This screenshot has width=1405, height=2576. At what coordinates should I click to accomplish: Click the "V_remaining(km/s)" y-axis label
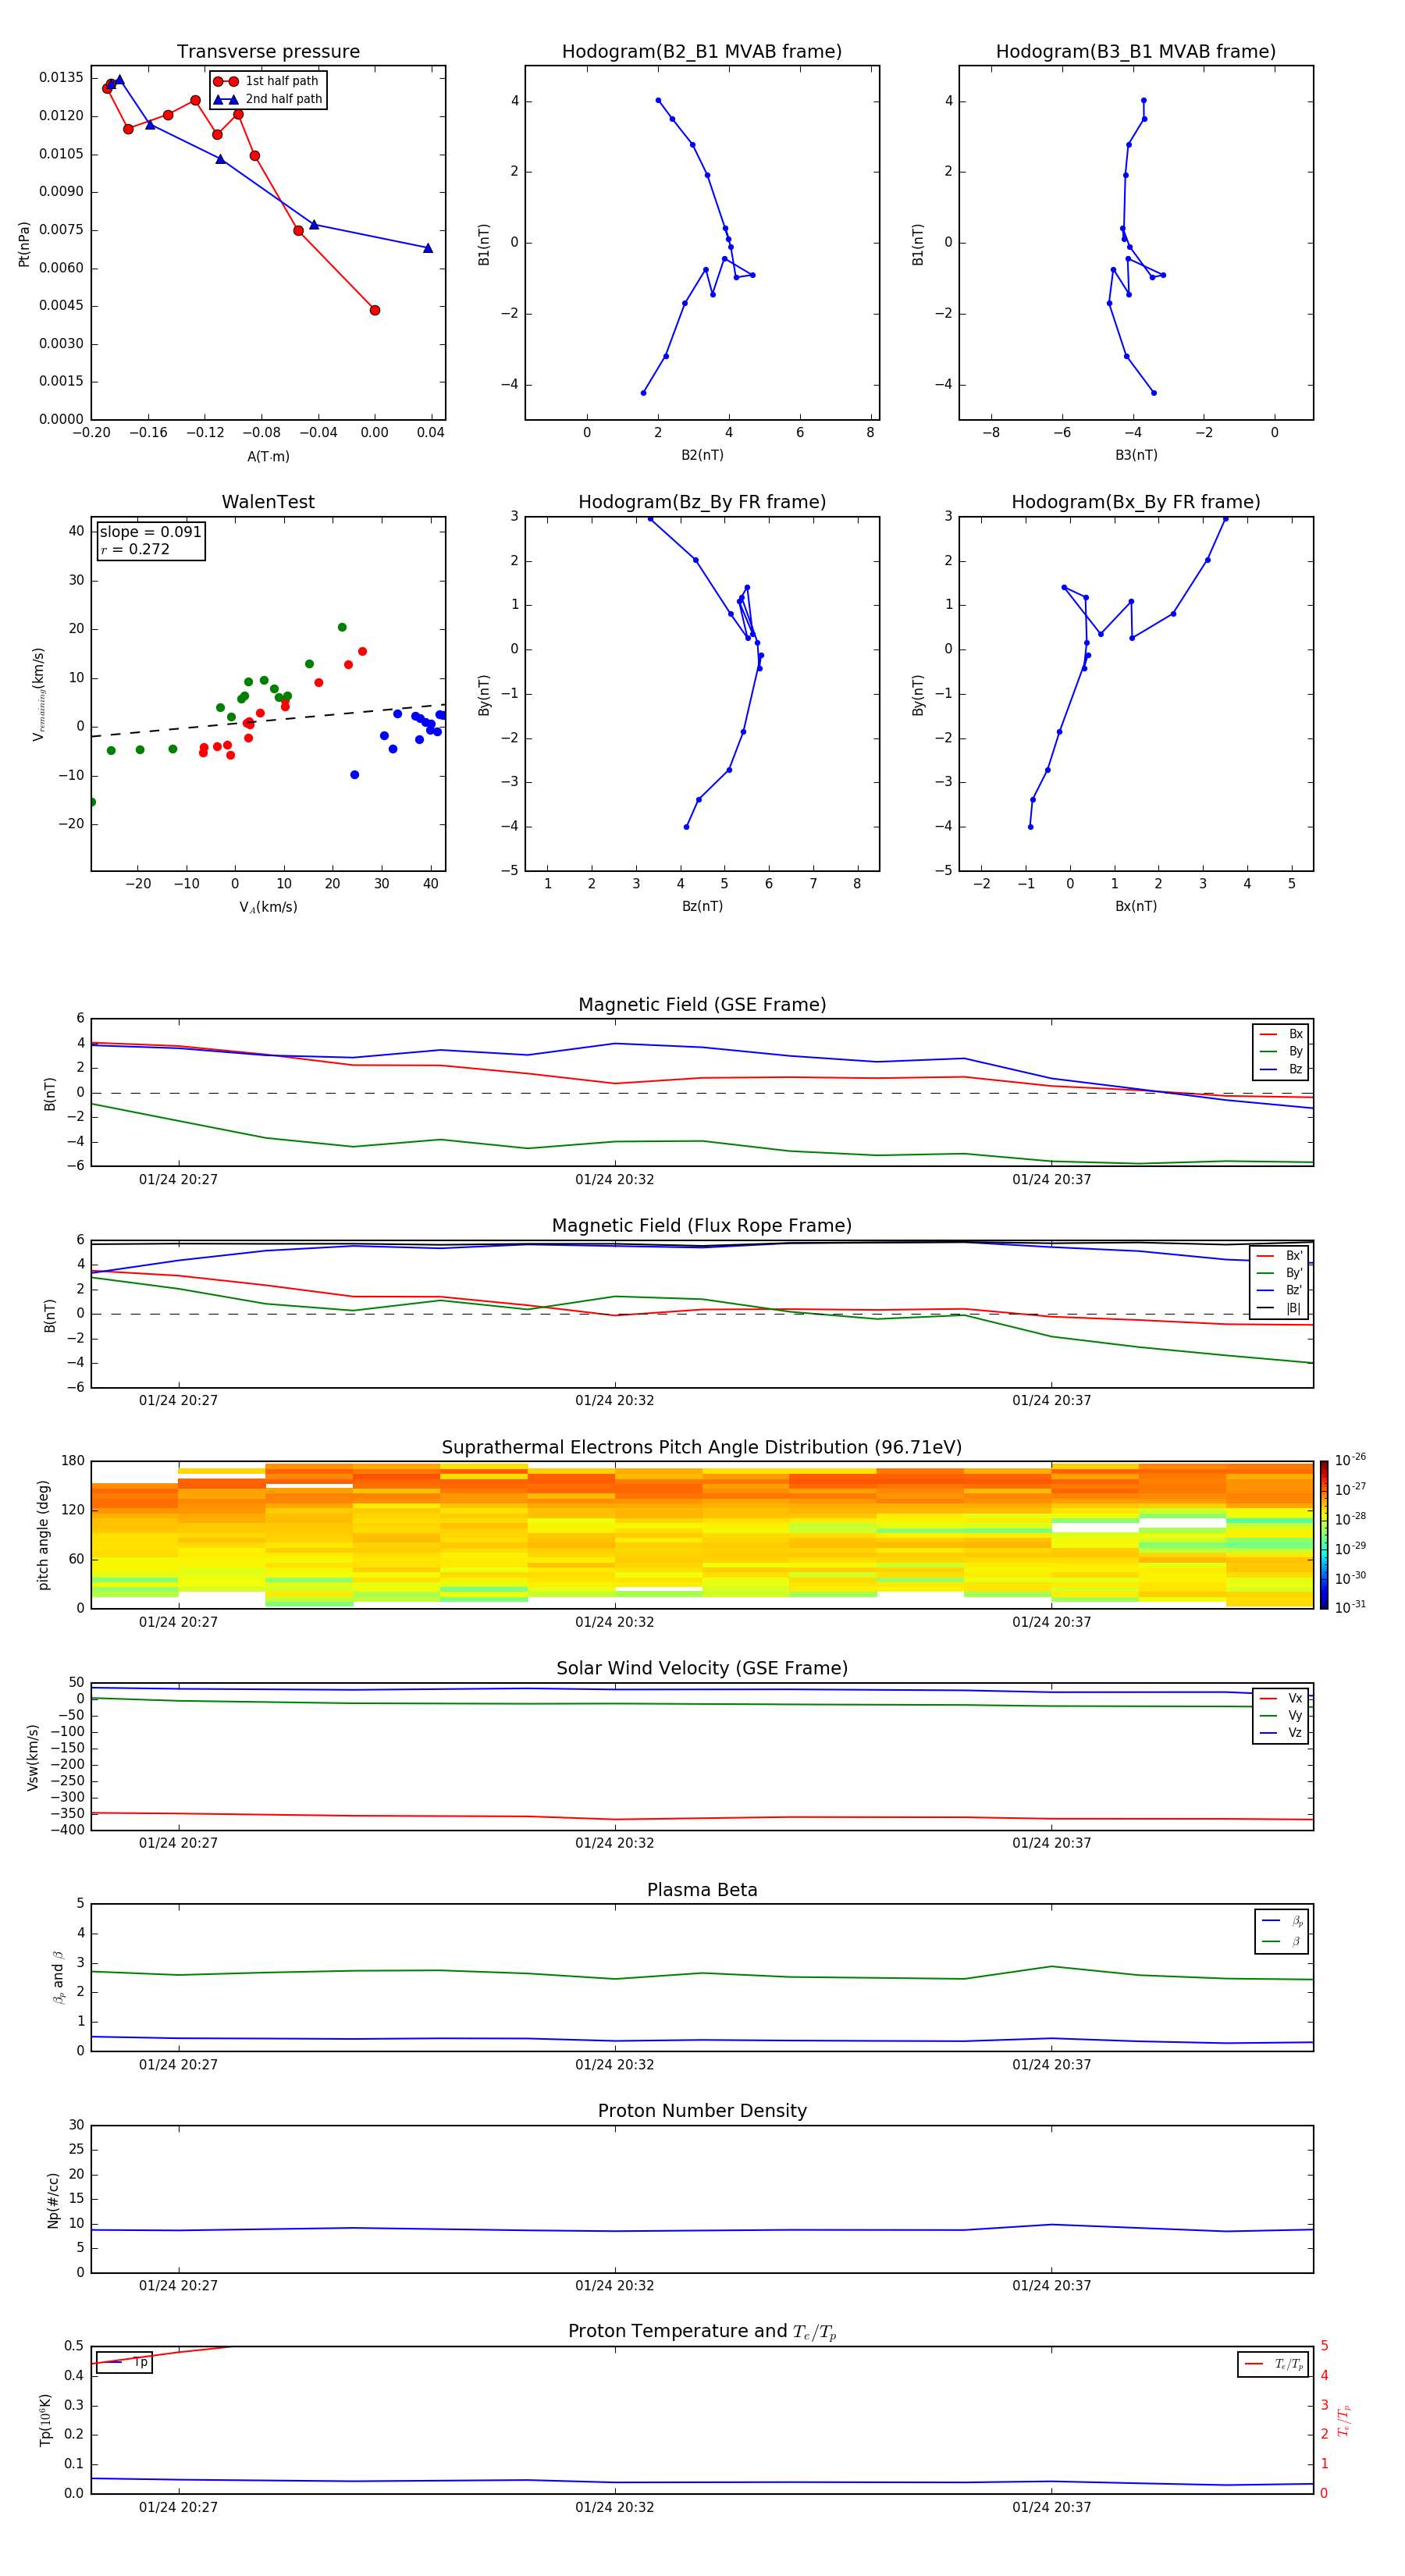coord(38,694)
